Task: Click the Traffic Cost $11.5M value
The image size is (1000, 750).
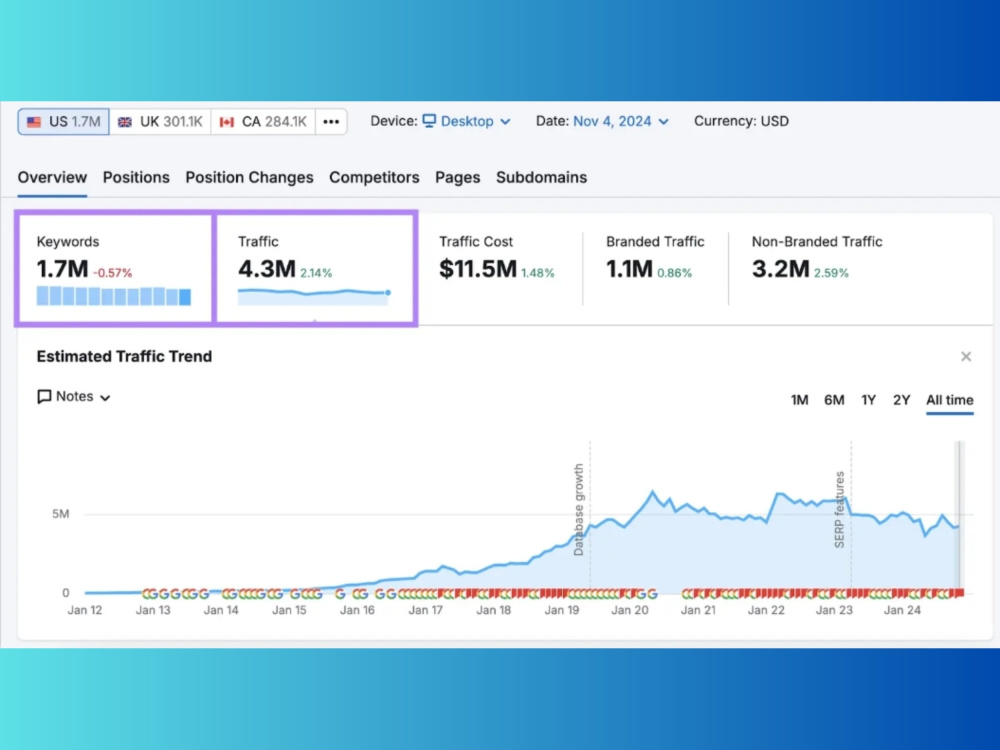Action: point(478,269)
